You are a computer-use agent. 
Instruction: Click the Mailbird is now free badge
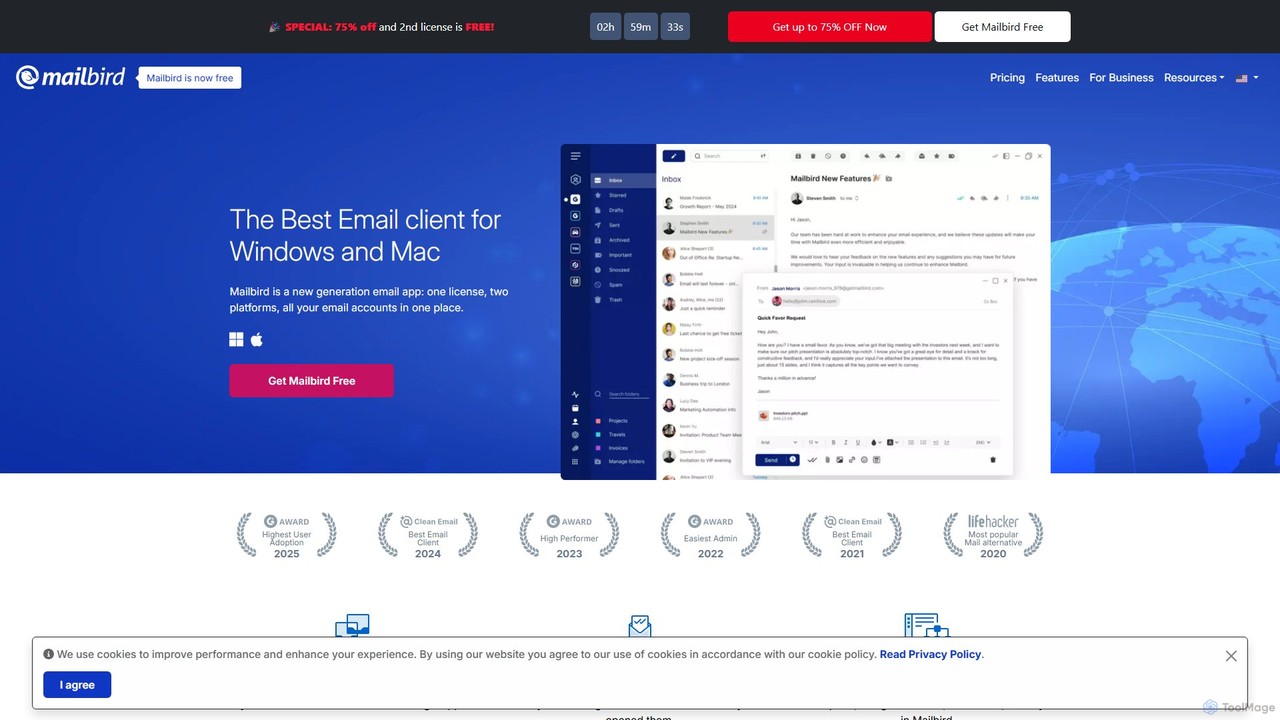coord(190,78)
